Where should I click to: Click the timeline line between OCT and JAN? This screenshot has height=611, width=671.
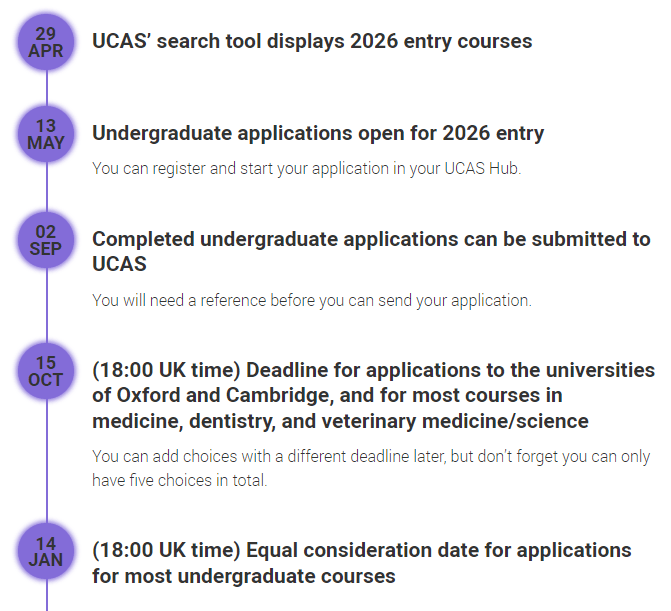[x=47, y=461]
